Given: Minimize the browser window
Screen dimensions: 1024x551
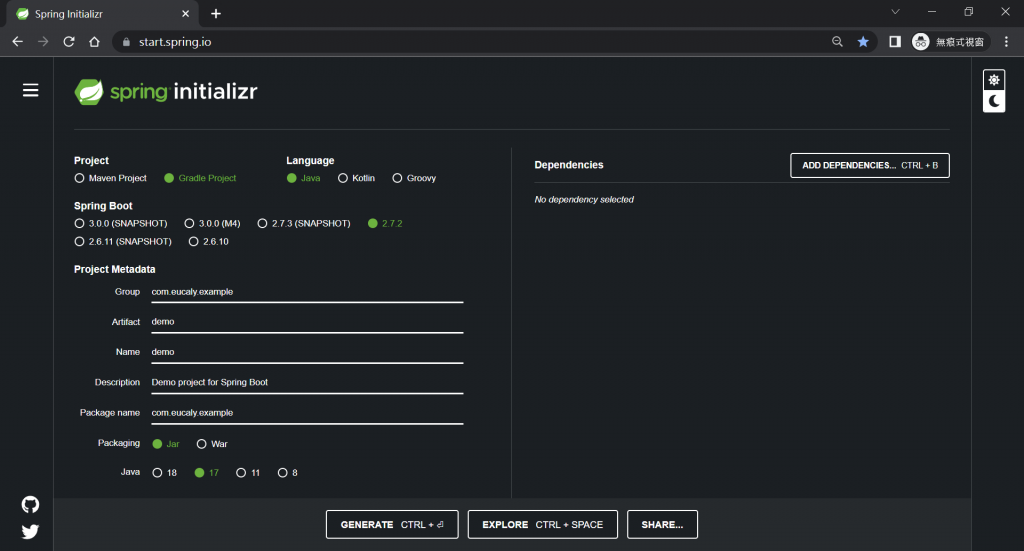Looking at the screenshot, I should point(932,12).
